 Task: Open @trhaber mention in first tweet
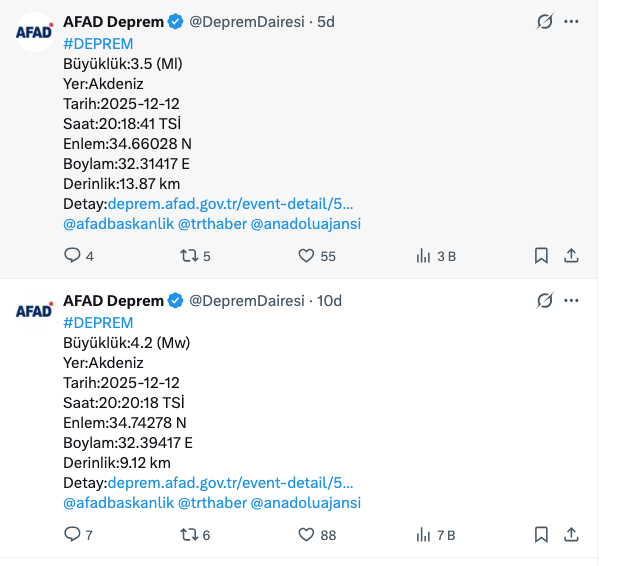click(x=212, y=224)
